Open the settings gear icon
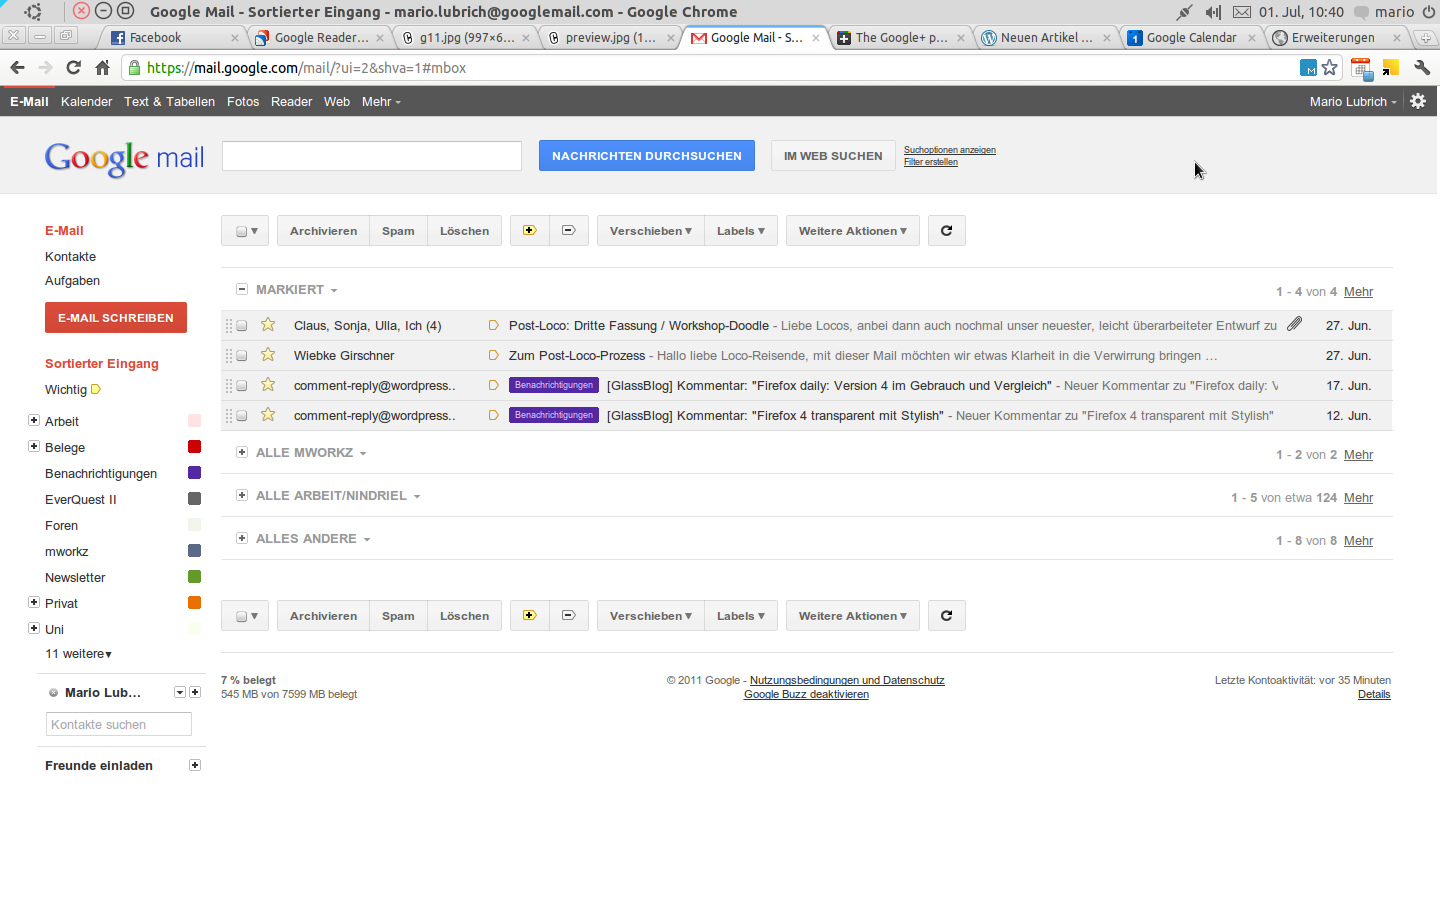 [x=1418, y=101]
